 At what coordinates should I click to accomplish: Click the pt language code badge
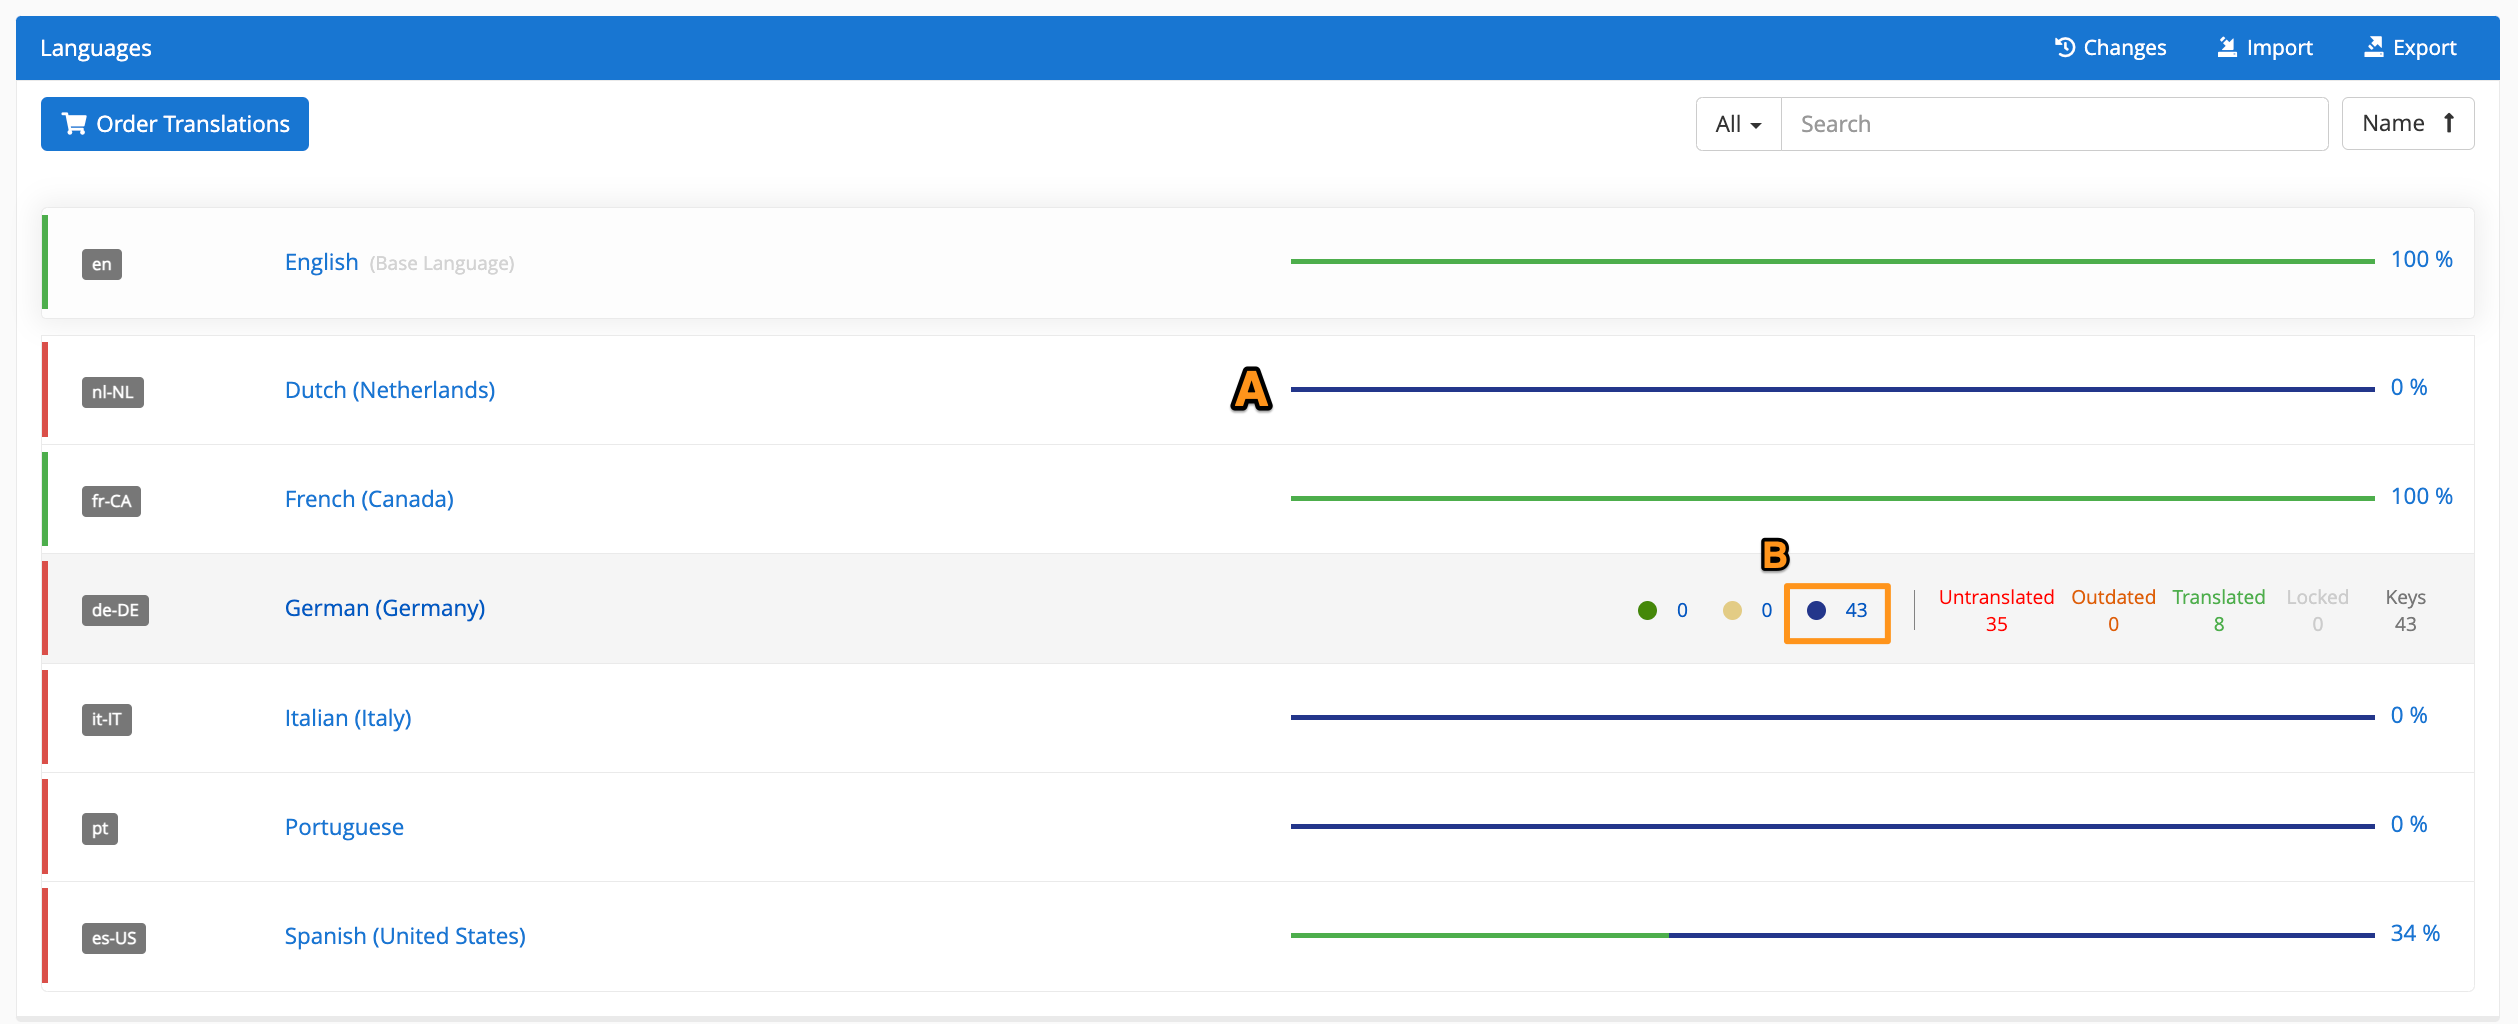coord(100,829)
